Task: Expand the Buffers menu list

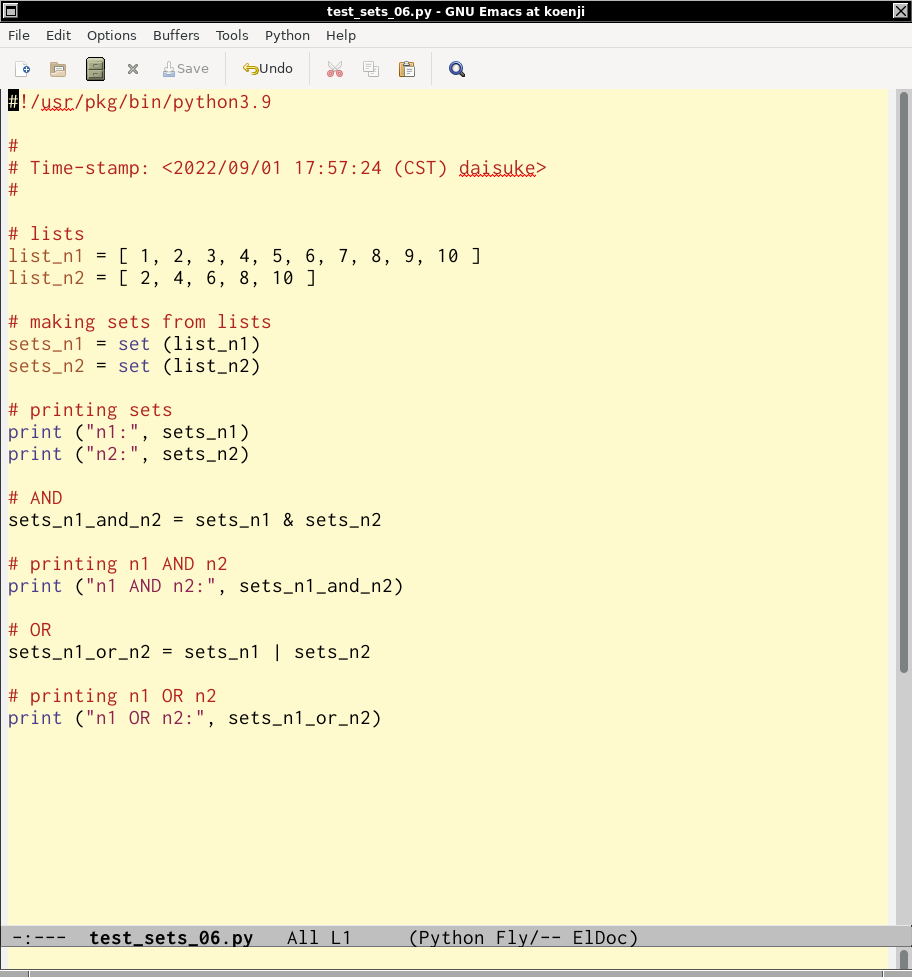Action: coord(176,35)
